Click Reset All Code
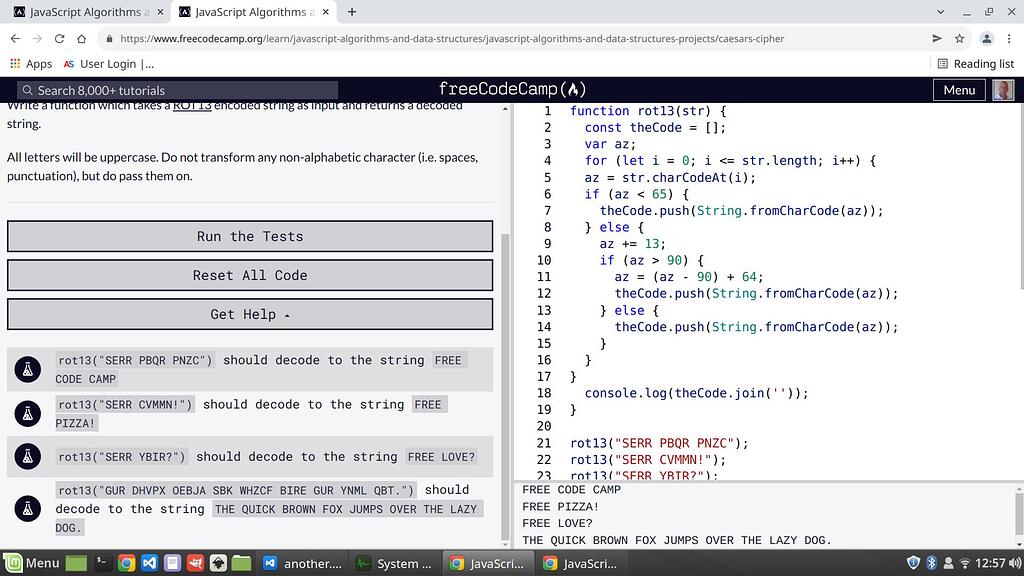This screenshot has height=576, width=1024. point(249,275)
